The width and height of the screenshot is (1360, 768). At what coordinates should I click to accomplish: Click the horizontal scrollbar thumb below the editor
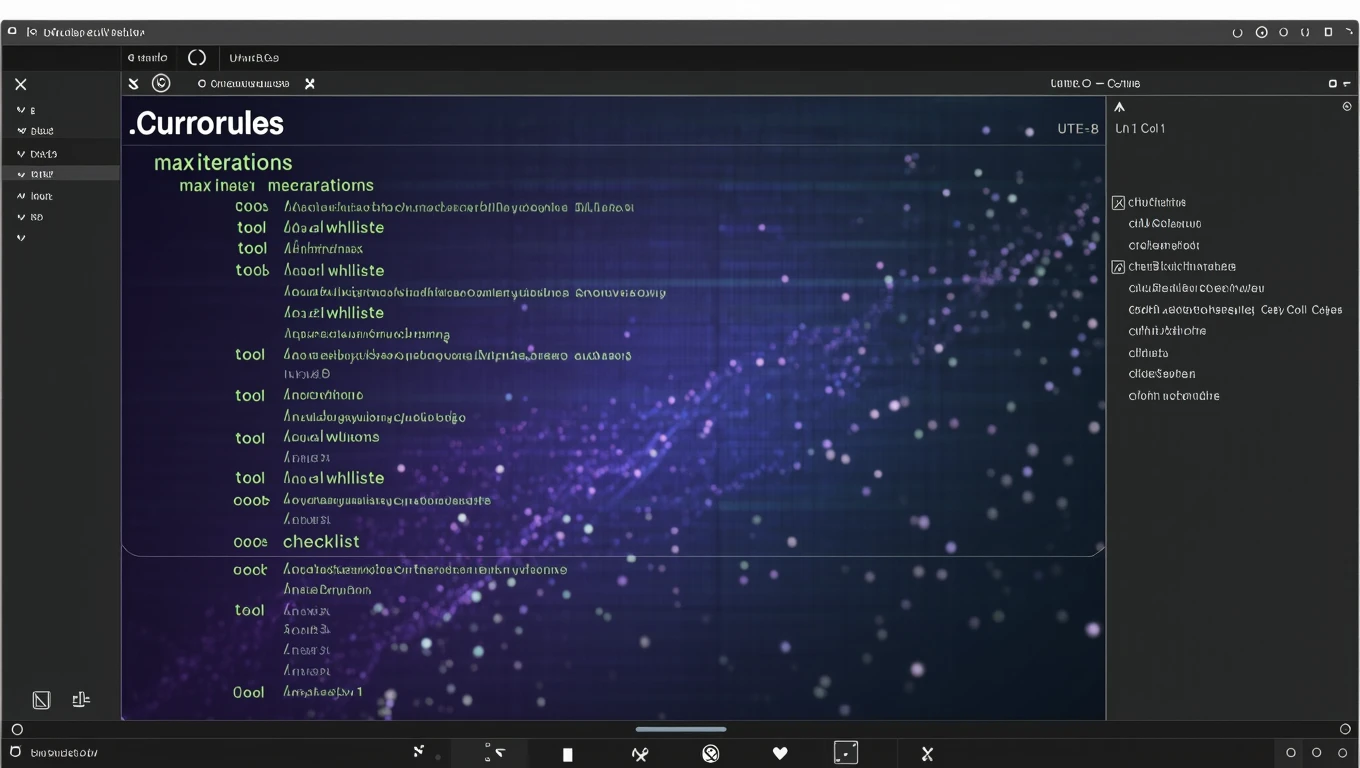(x=681, y=729)
